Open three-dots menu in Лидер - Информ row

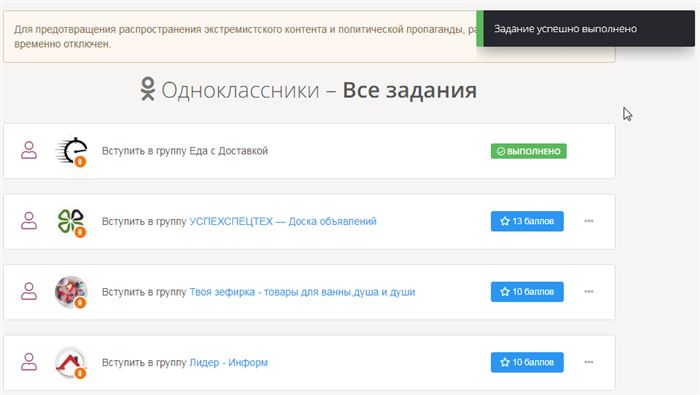[x=589, y=362]
